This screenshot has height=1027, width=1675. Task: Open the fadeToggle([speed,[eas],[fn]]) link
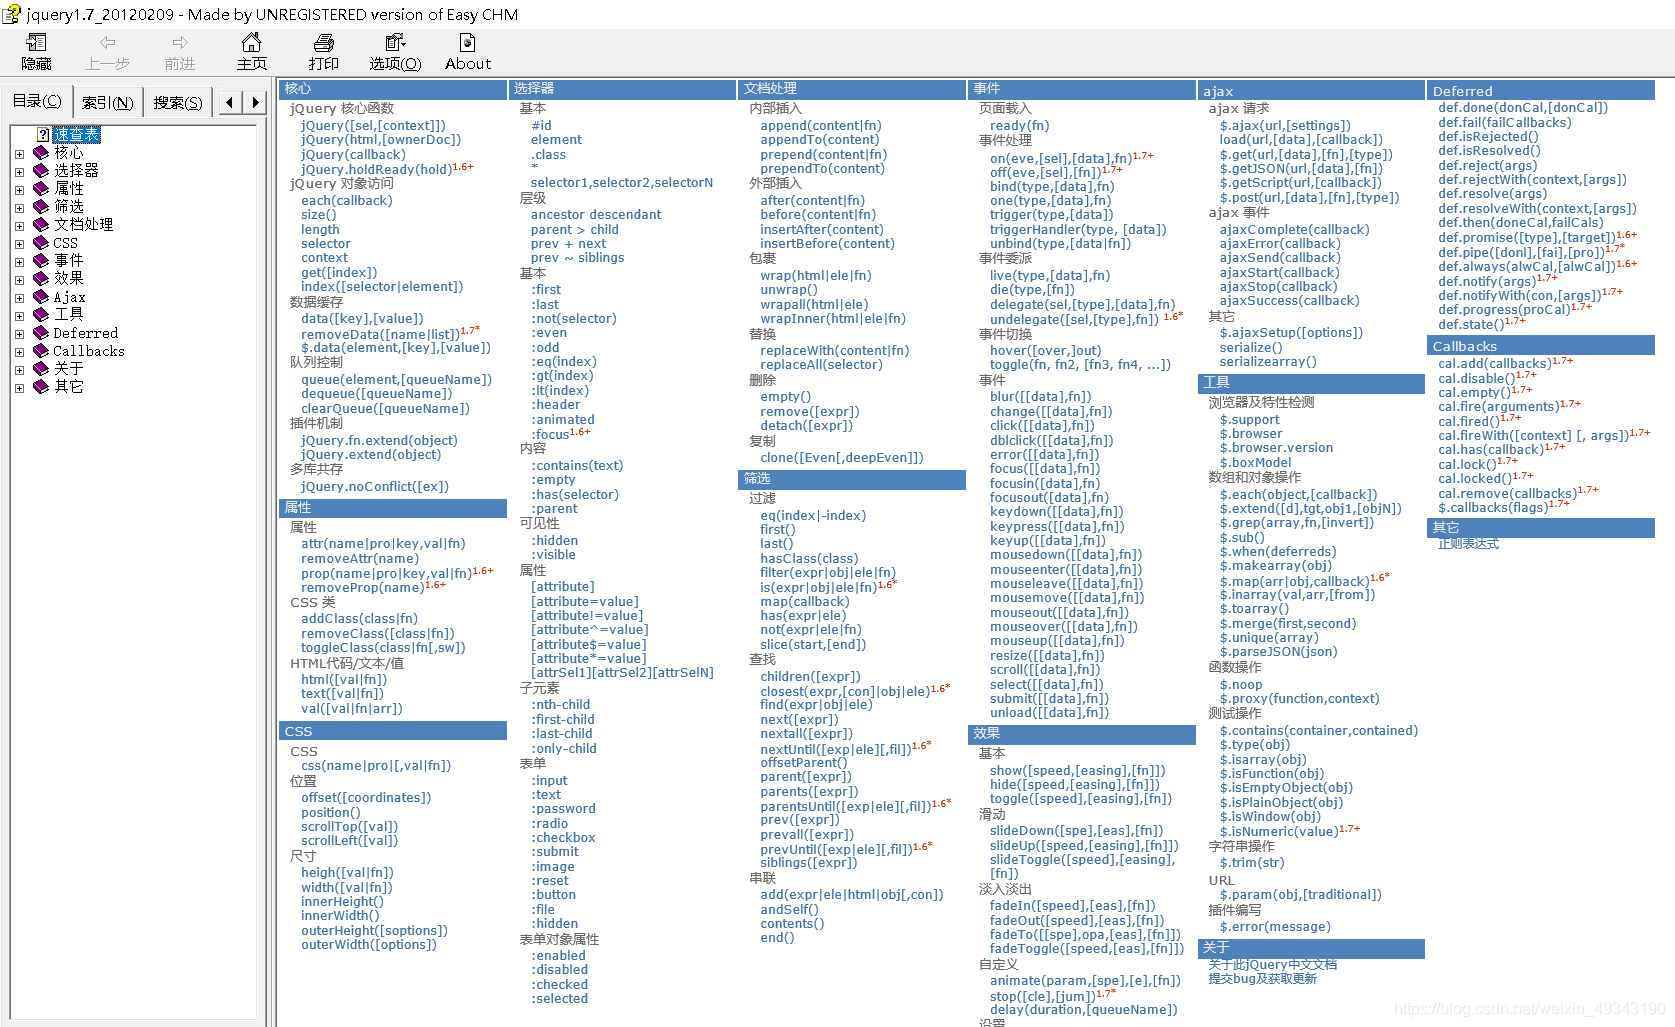1087,948
